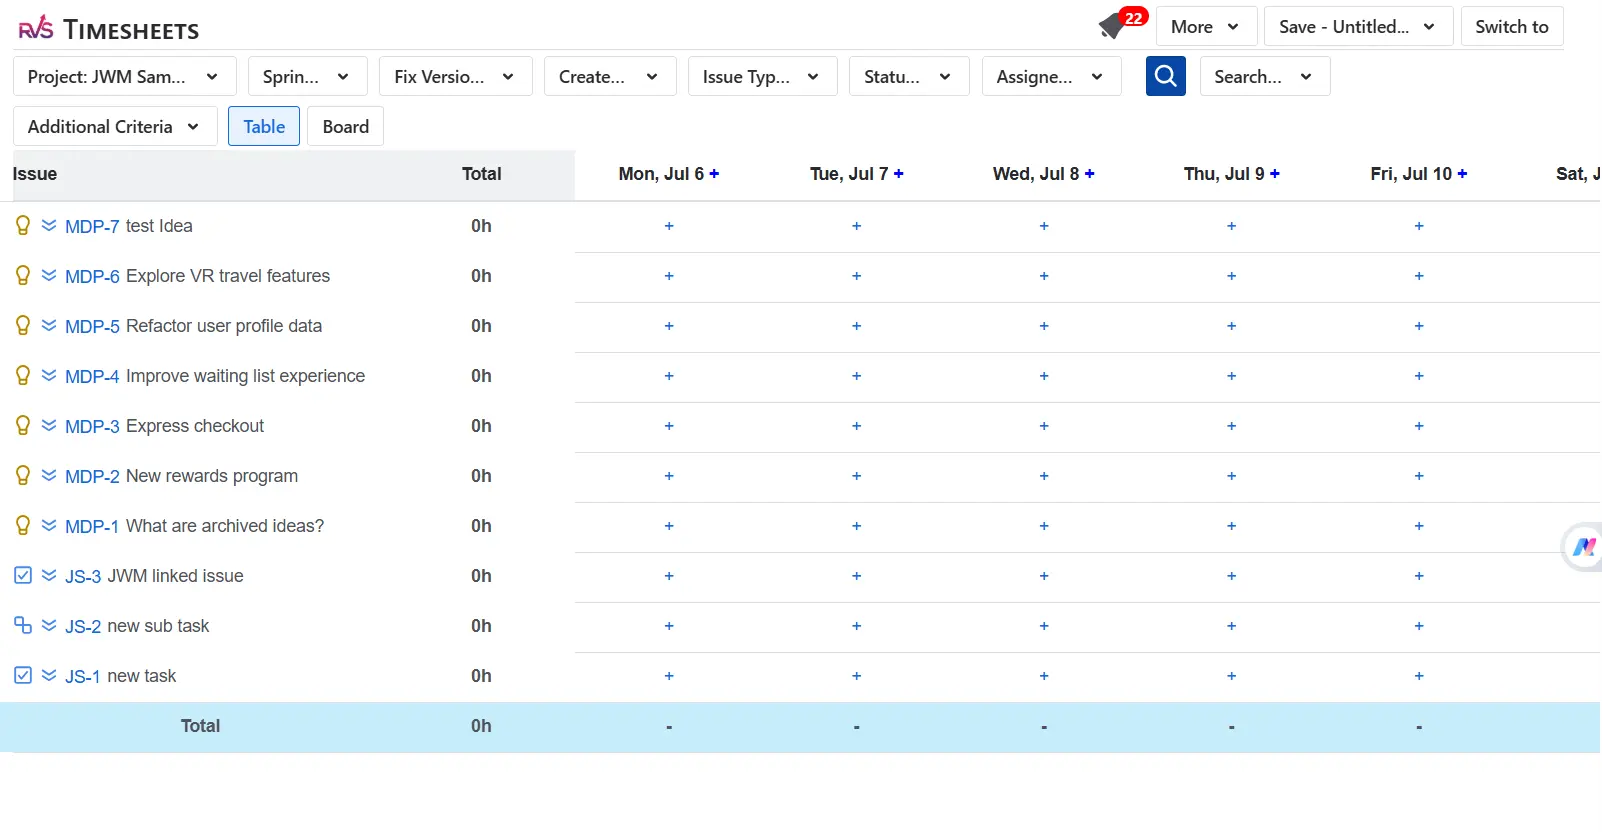The image size is (1602, 832).
Task: Log work on JS-1 for Friday
Action: [x=1419, y=676]
